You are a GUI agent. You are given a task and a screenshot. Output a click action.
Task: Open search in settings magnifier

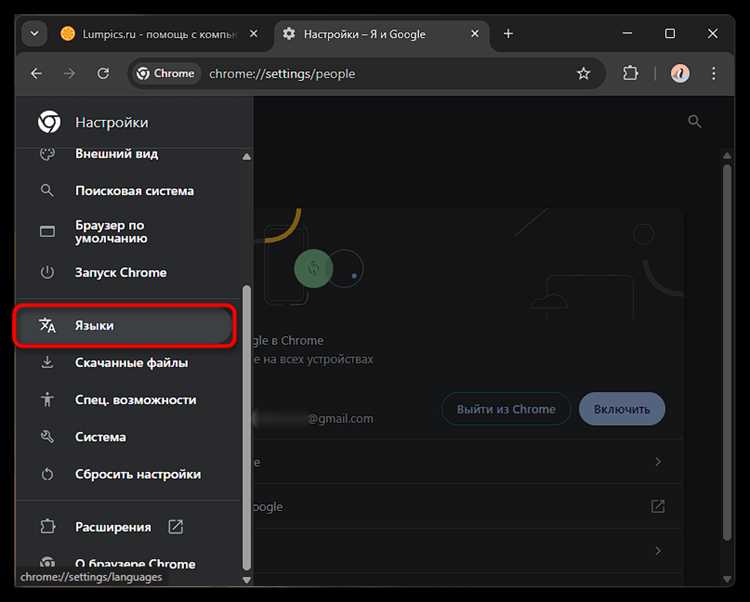695,121
